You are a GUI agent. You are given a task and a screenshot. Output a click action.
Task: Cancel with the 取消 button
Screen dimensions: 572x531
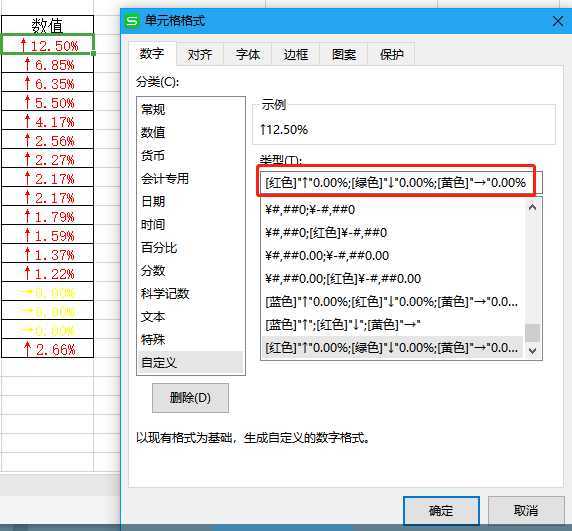526,511
